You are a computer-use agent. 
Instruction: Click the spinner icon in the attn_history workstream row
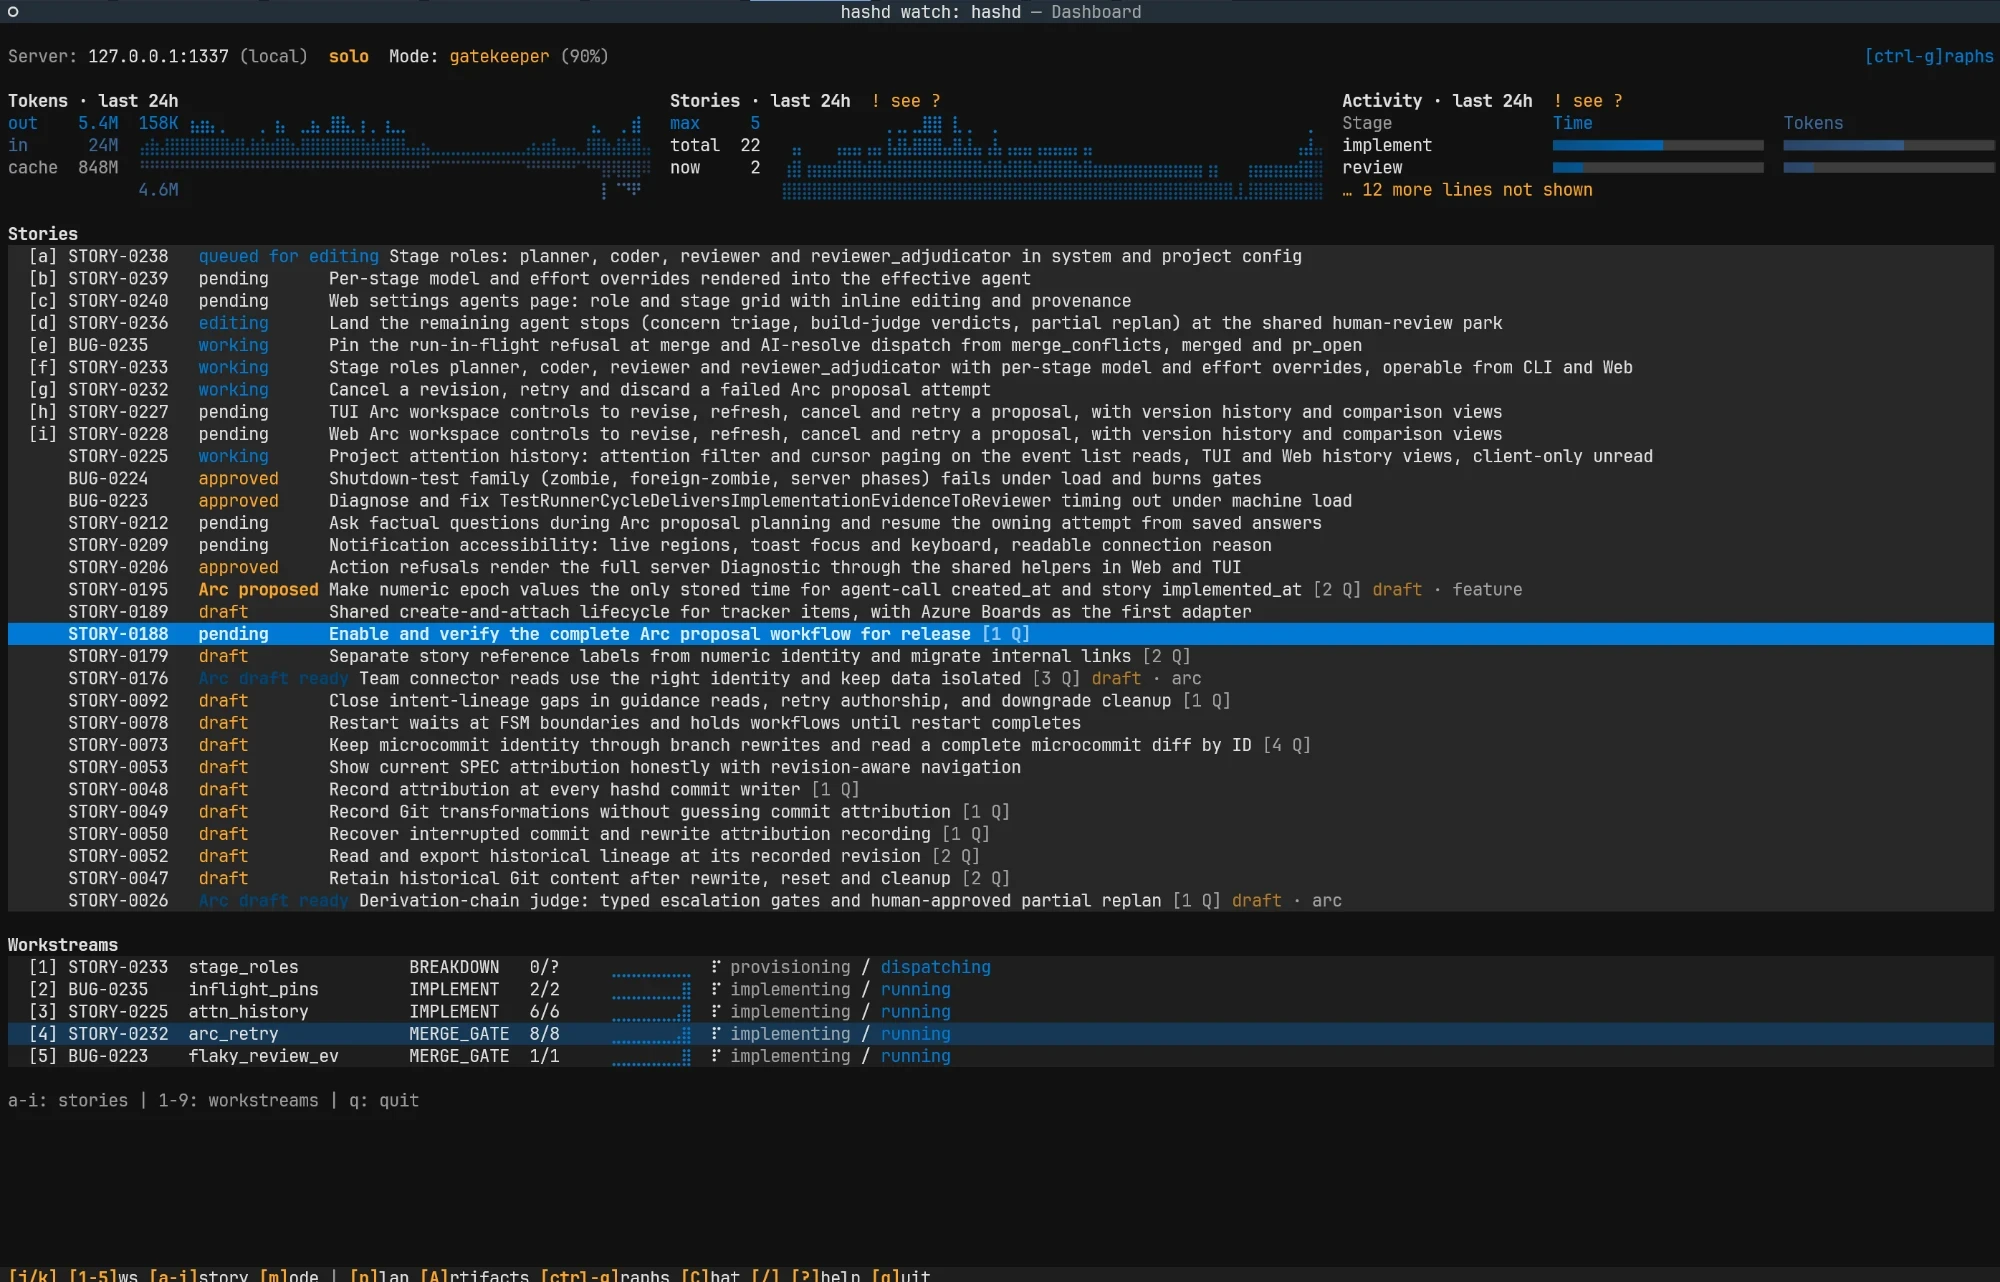(x=716, y=1011)
